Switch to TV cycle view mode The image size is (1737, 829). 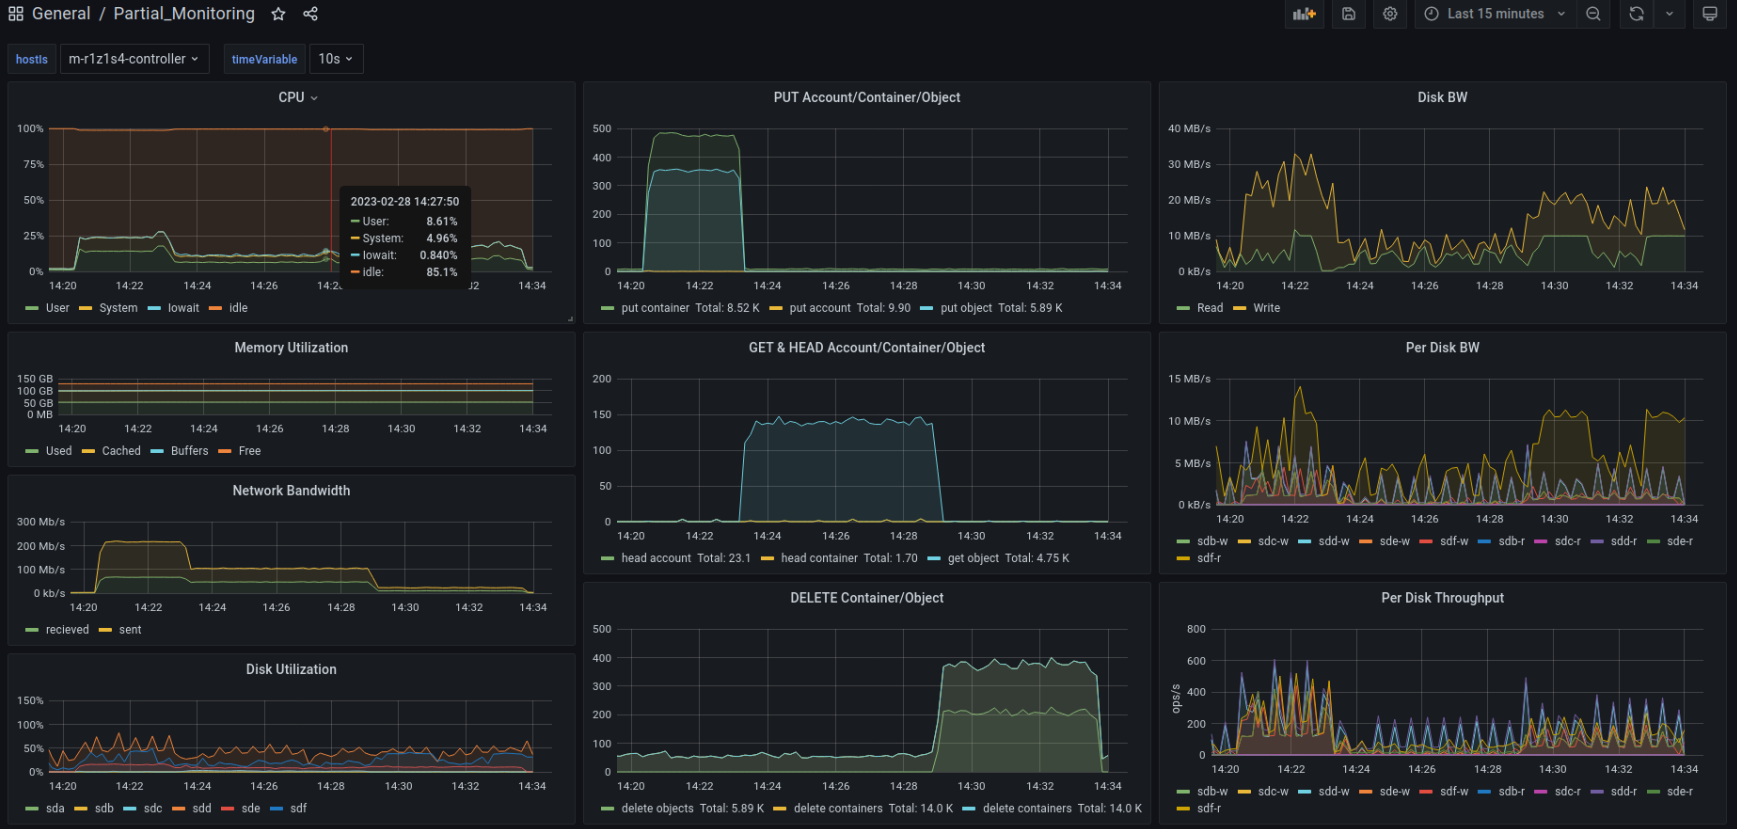pos(1710,14)
